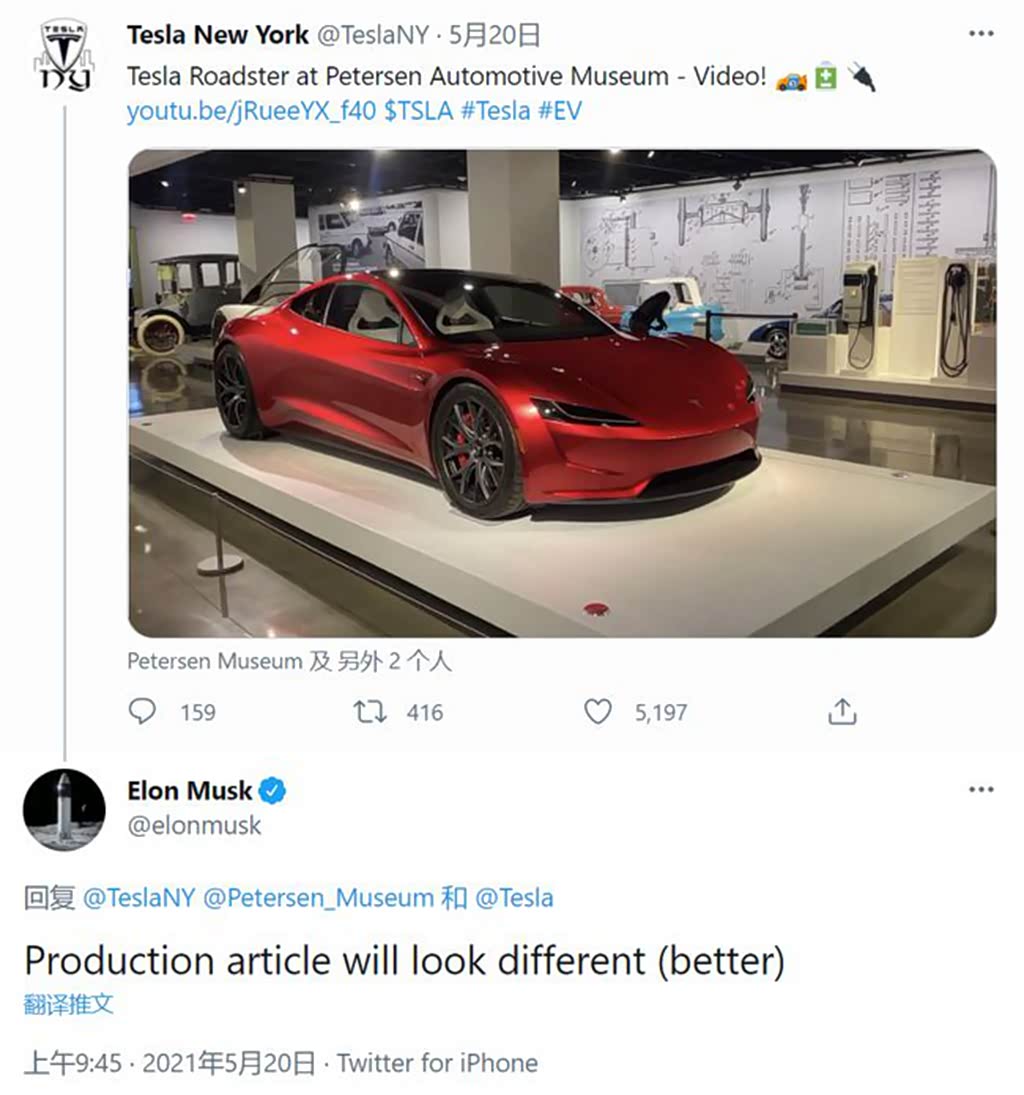Click the share upload icon
1024x1095 pixels.
coord(843,711)
